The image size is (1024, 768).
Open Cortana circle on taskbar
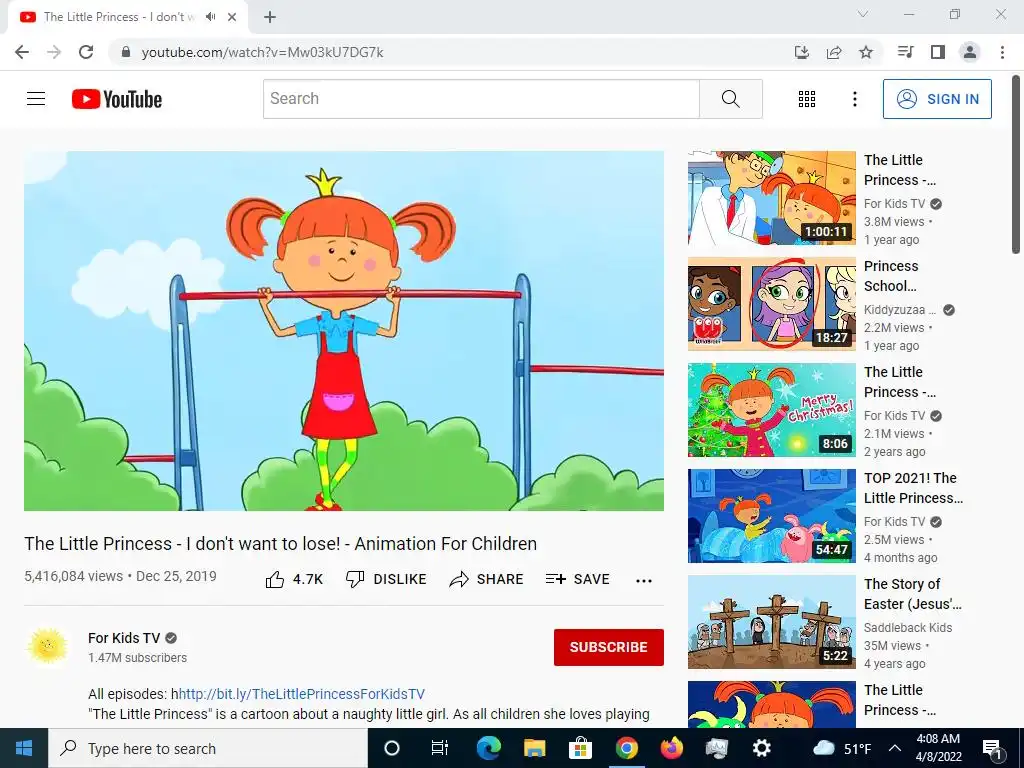[x=392, y=748]
